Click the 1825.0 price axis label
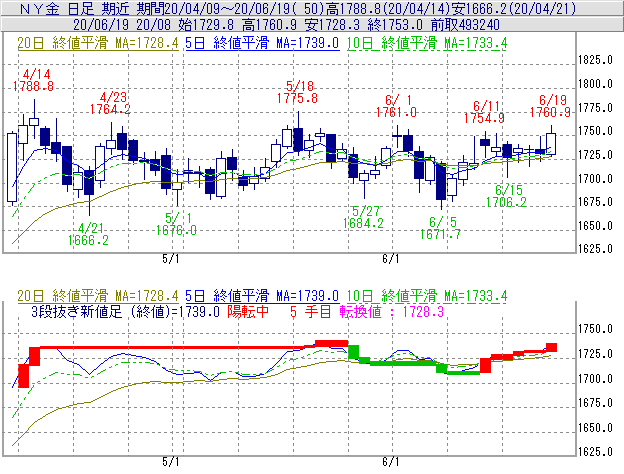Viewport: 624px width, 474px height. 595,60
